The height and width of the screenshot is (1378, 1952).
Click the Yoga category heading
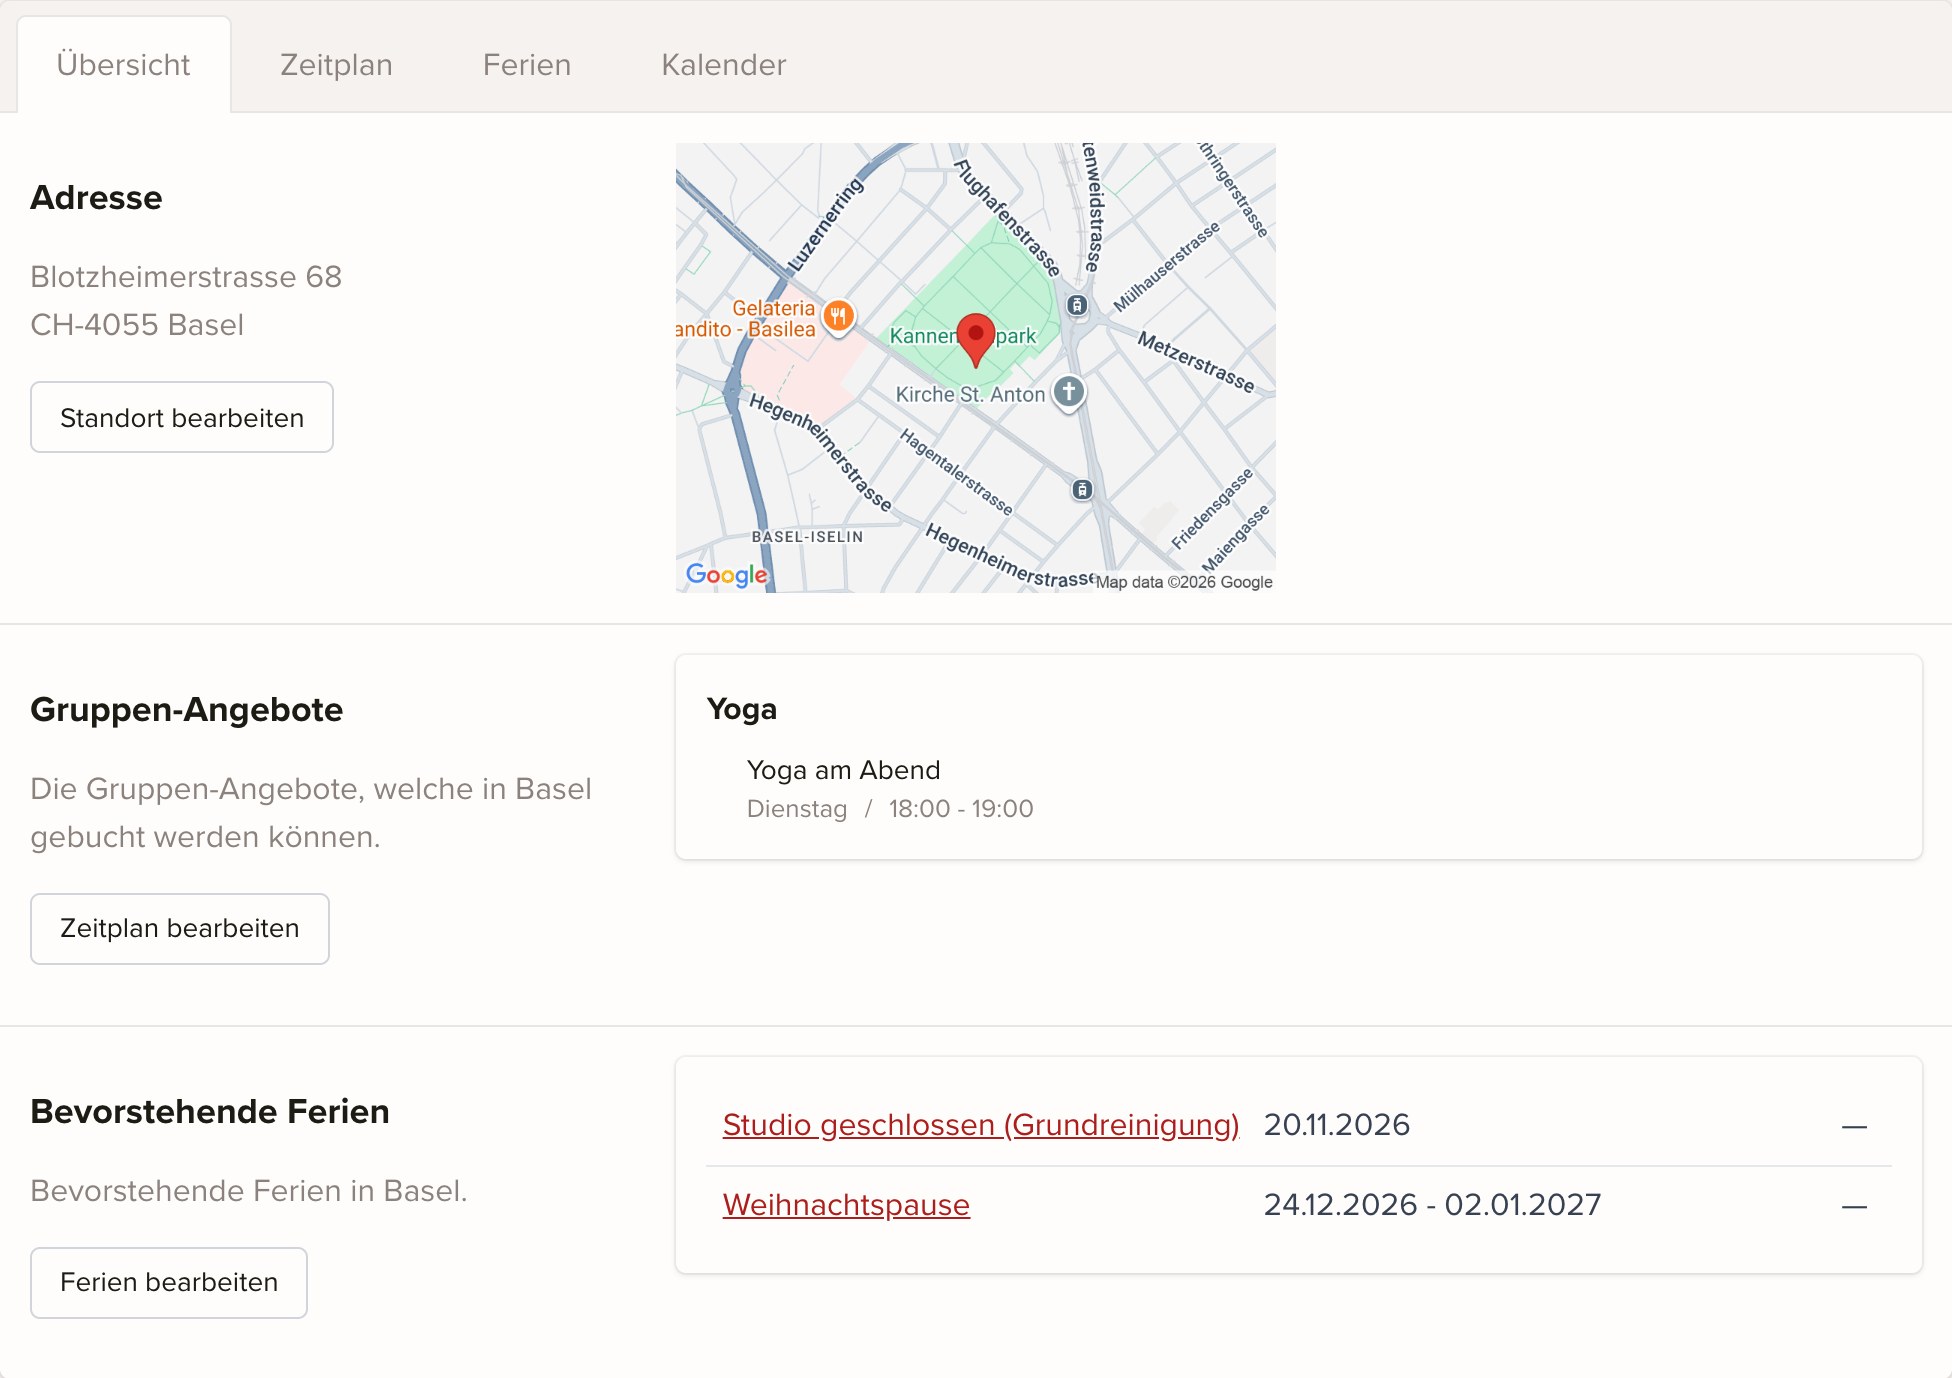[x=742, y=709]
